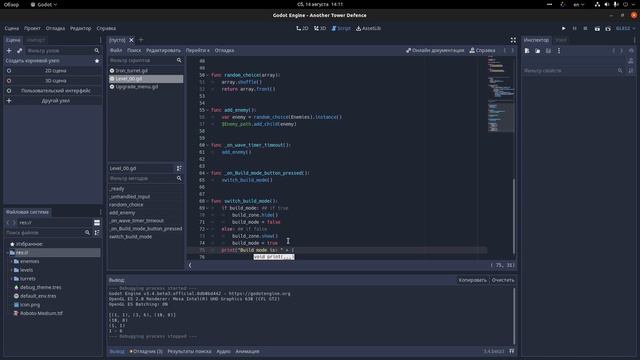Add a new node with the plus icon
The width and height of the screenshot is (640, 360).
pyautogui.click(x=9, y=51)
